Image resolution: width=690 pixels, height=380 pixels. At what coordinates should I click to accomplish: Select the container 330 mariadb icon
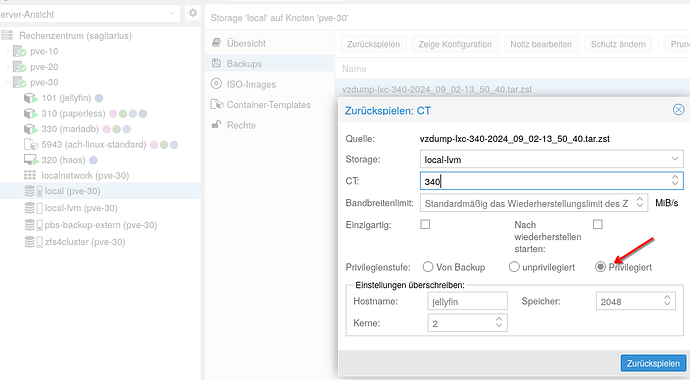point(31,129)
